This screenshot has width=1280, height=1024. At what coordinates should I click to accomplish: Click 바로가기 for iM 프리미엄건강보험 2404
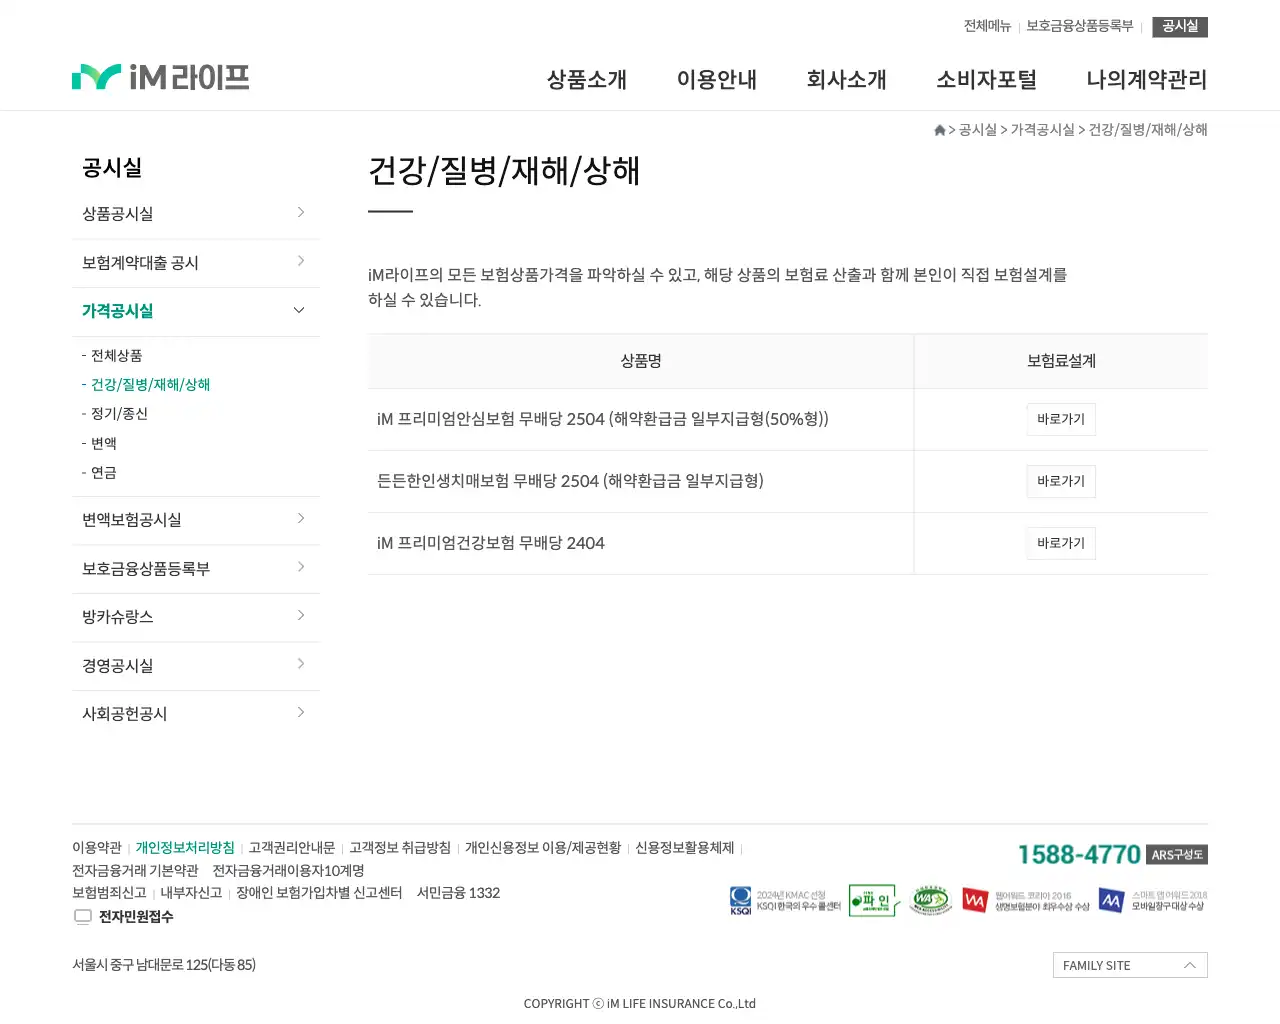1061,543
